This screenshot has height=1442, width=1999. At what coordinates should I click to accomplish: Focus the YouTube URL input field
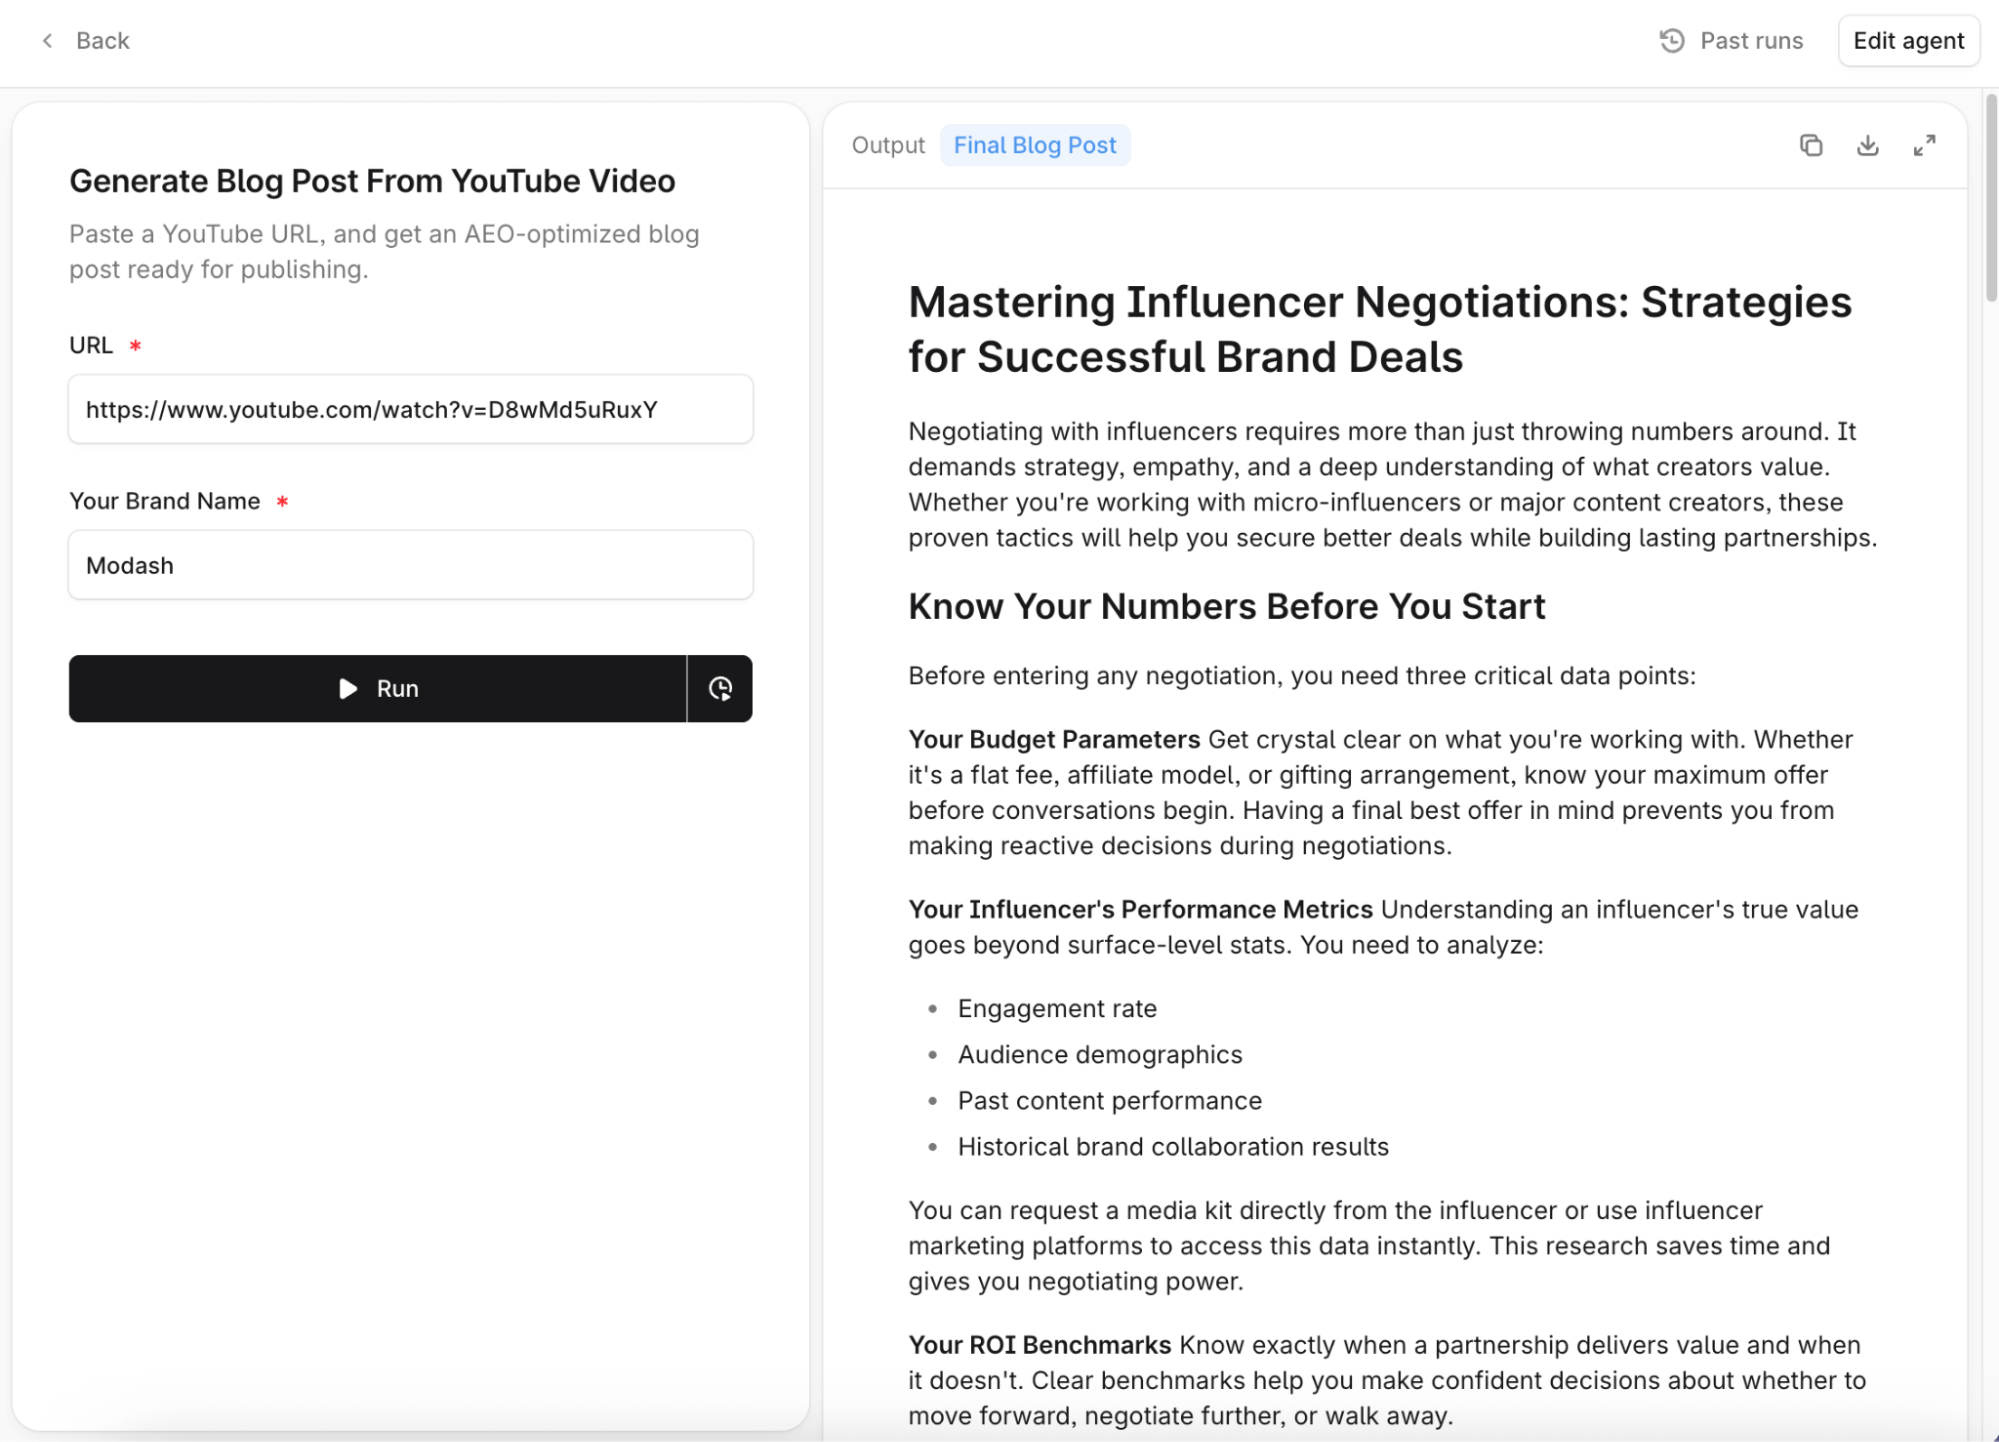click(x=410, y=410)
